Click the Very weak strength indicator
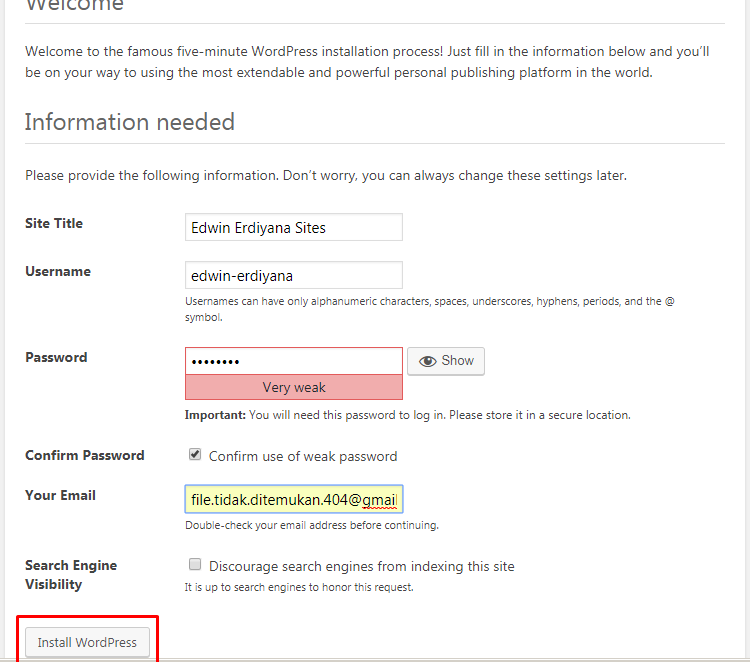 click(294, 387)
